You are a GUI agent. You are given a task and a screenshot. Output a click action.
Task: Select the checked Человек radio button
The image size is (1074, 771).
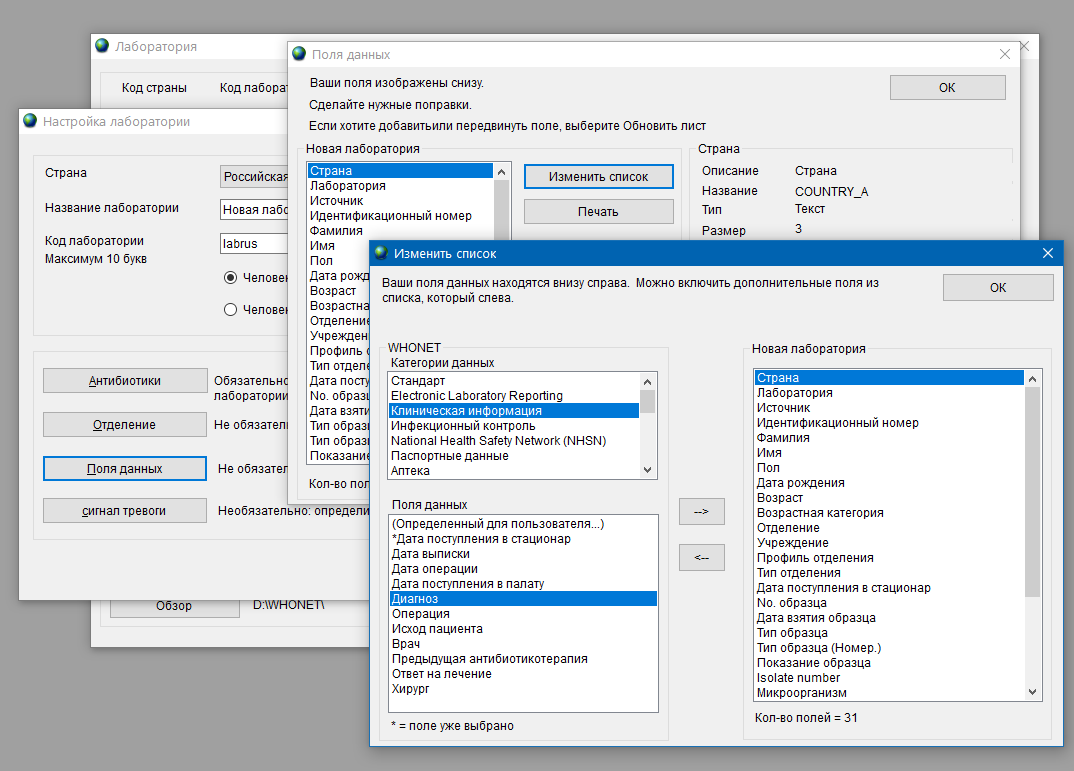(x=231, y=277)
